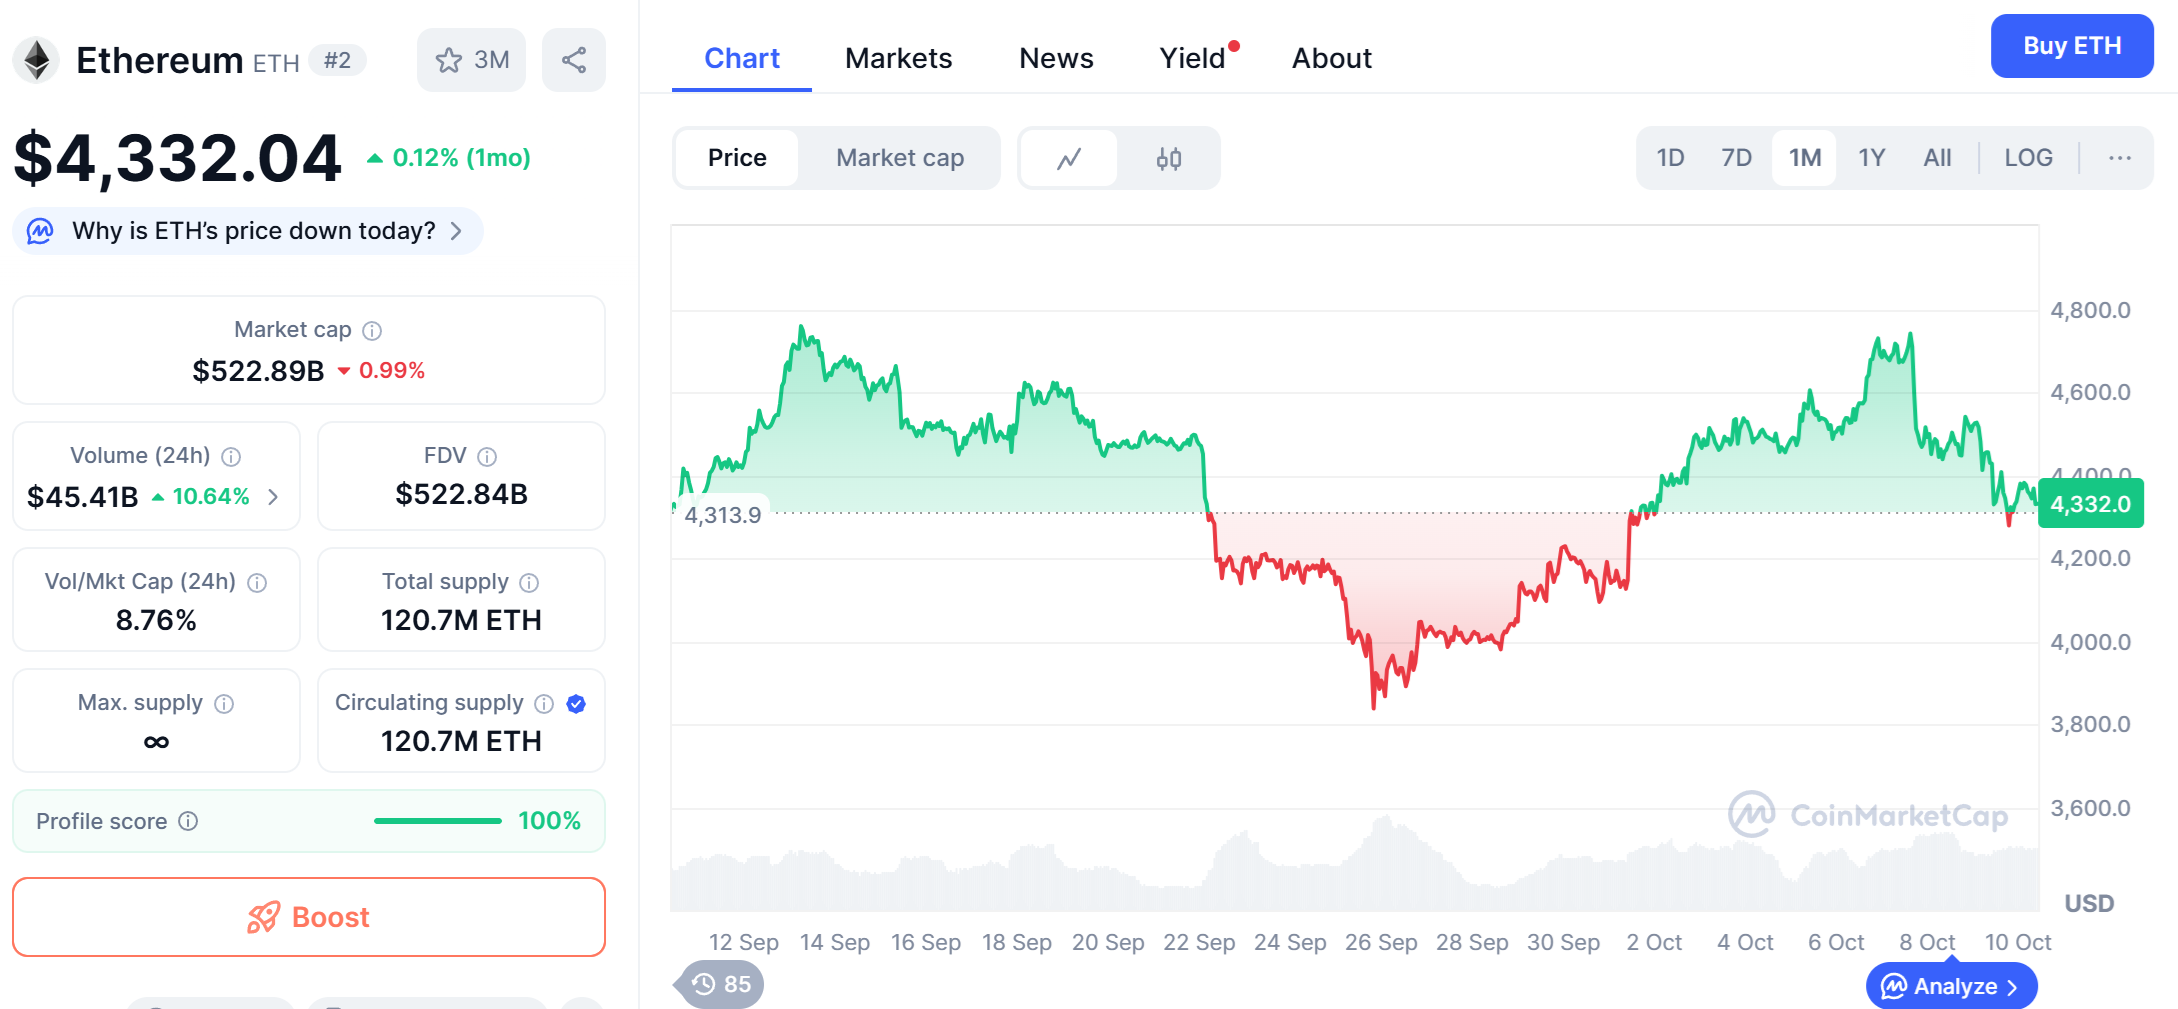Click the share icon button
Viewport: 2178px width, 1009px height.
point(574,60)
